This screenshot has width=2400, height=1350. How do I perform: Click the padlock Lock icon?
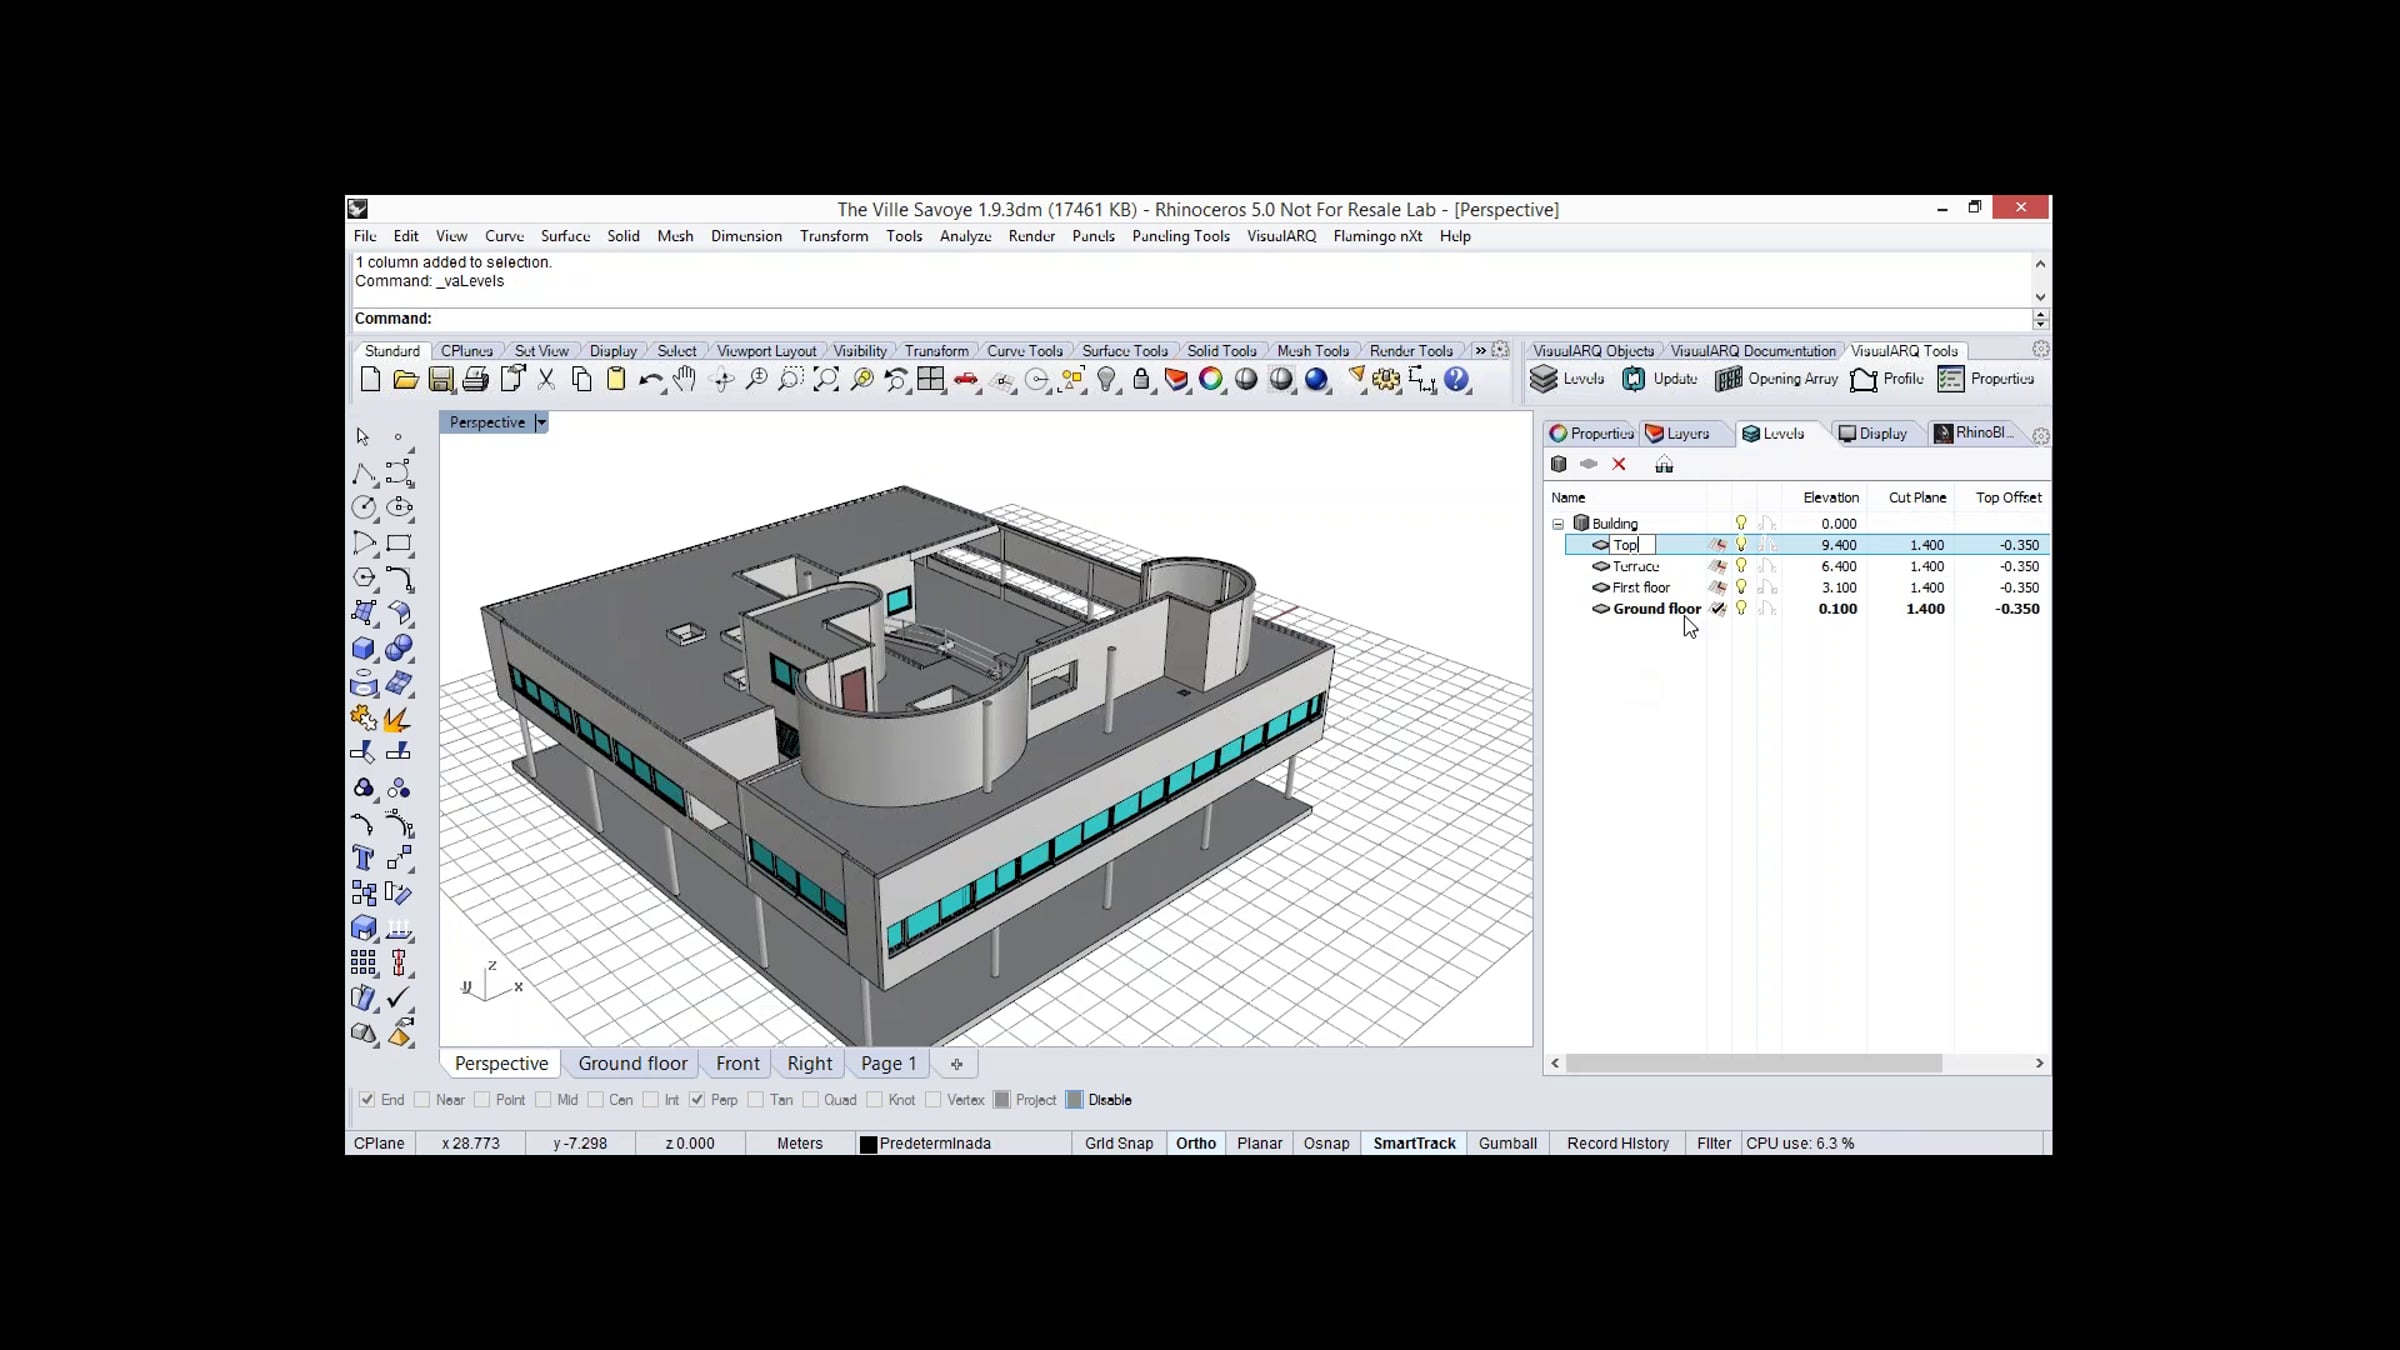tap(1141, 379)
